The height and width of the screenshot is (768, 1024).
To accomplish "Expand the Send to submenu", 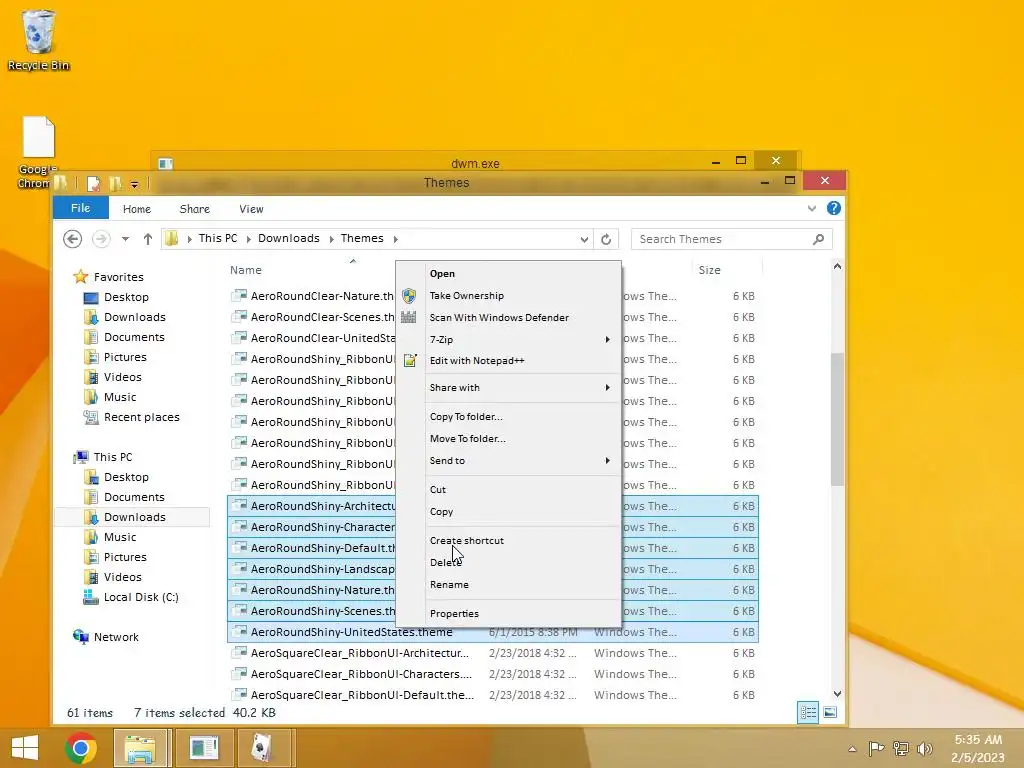I will pos(509,460).
